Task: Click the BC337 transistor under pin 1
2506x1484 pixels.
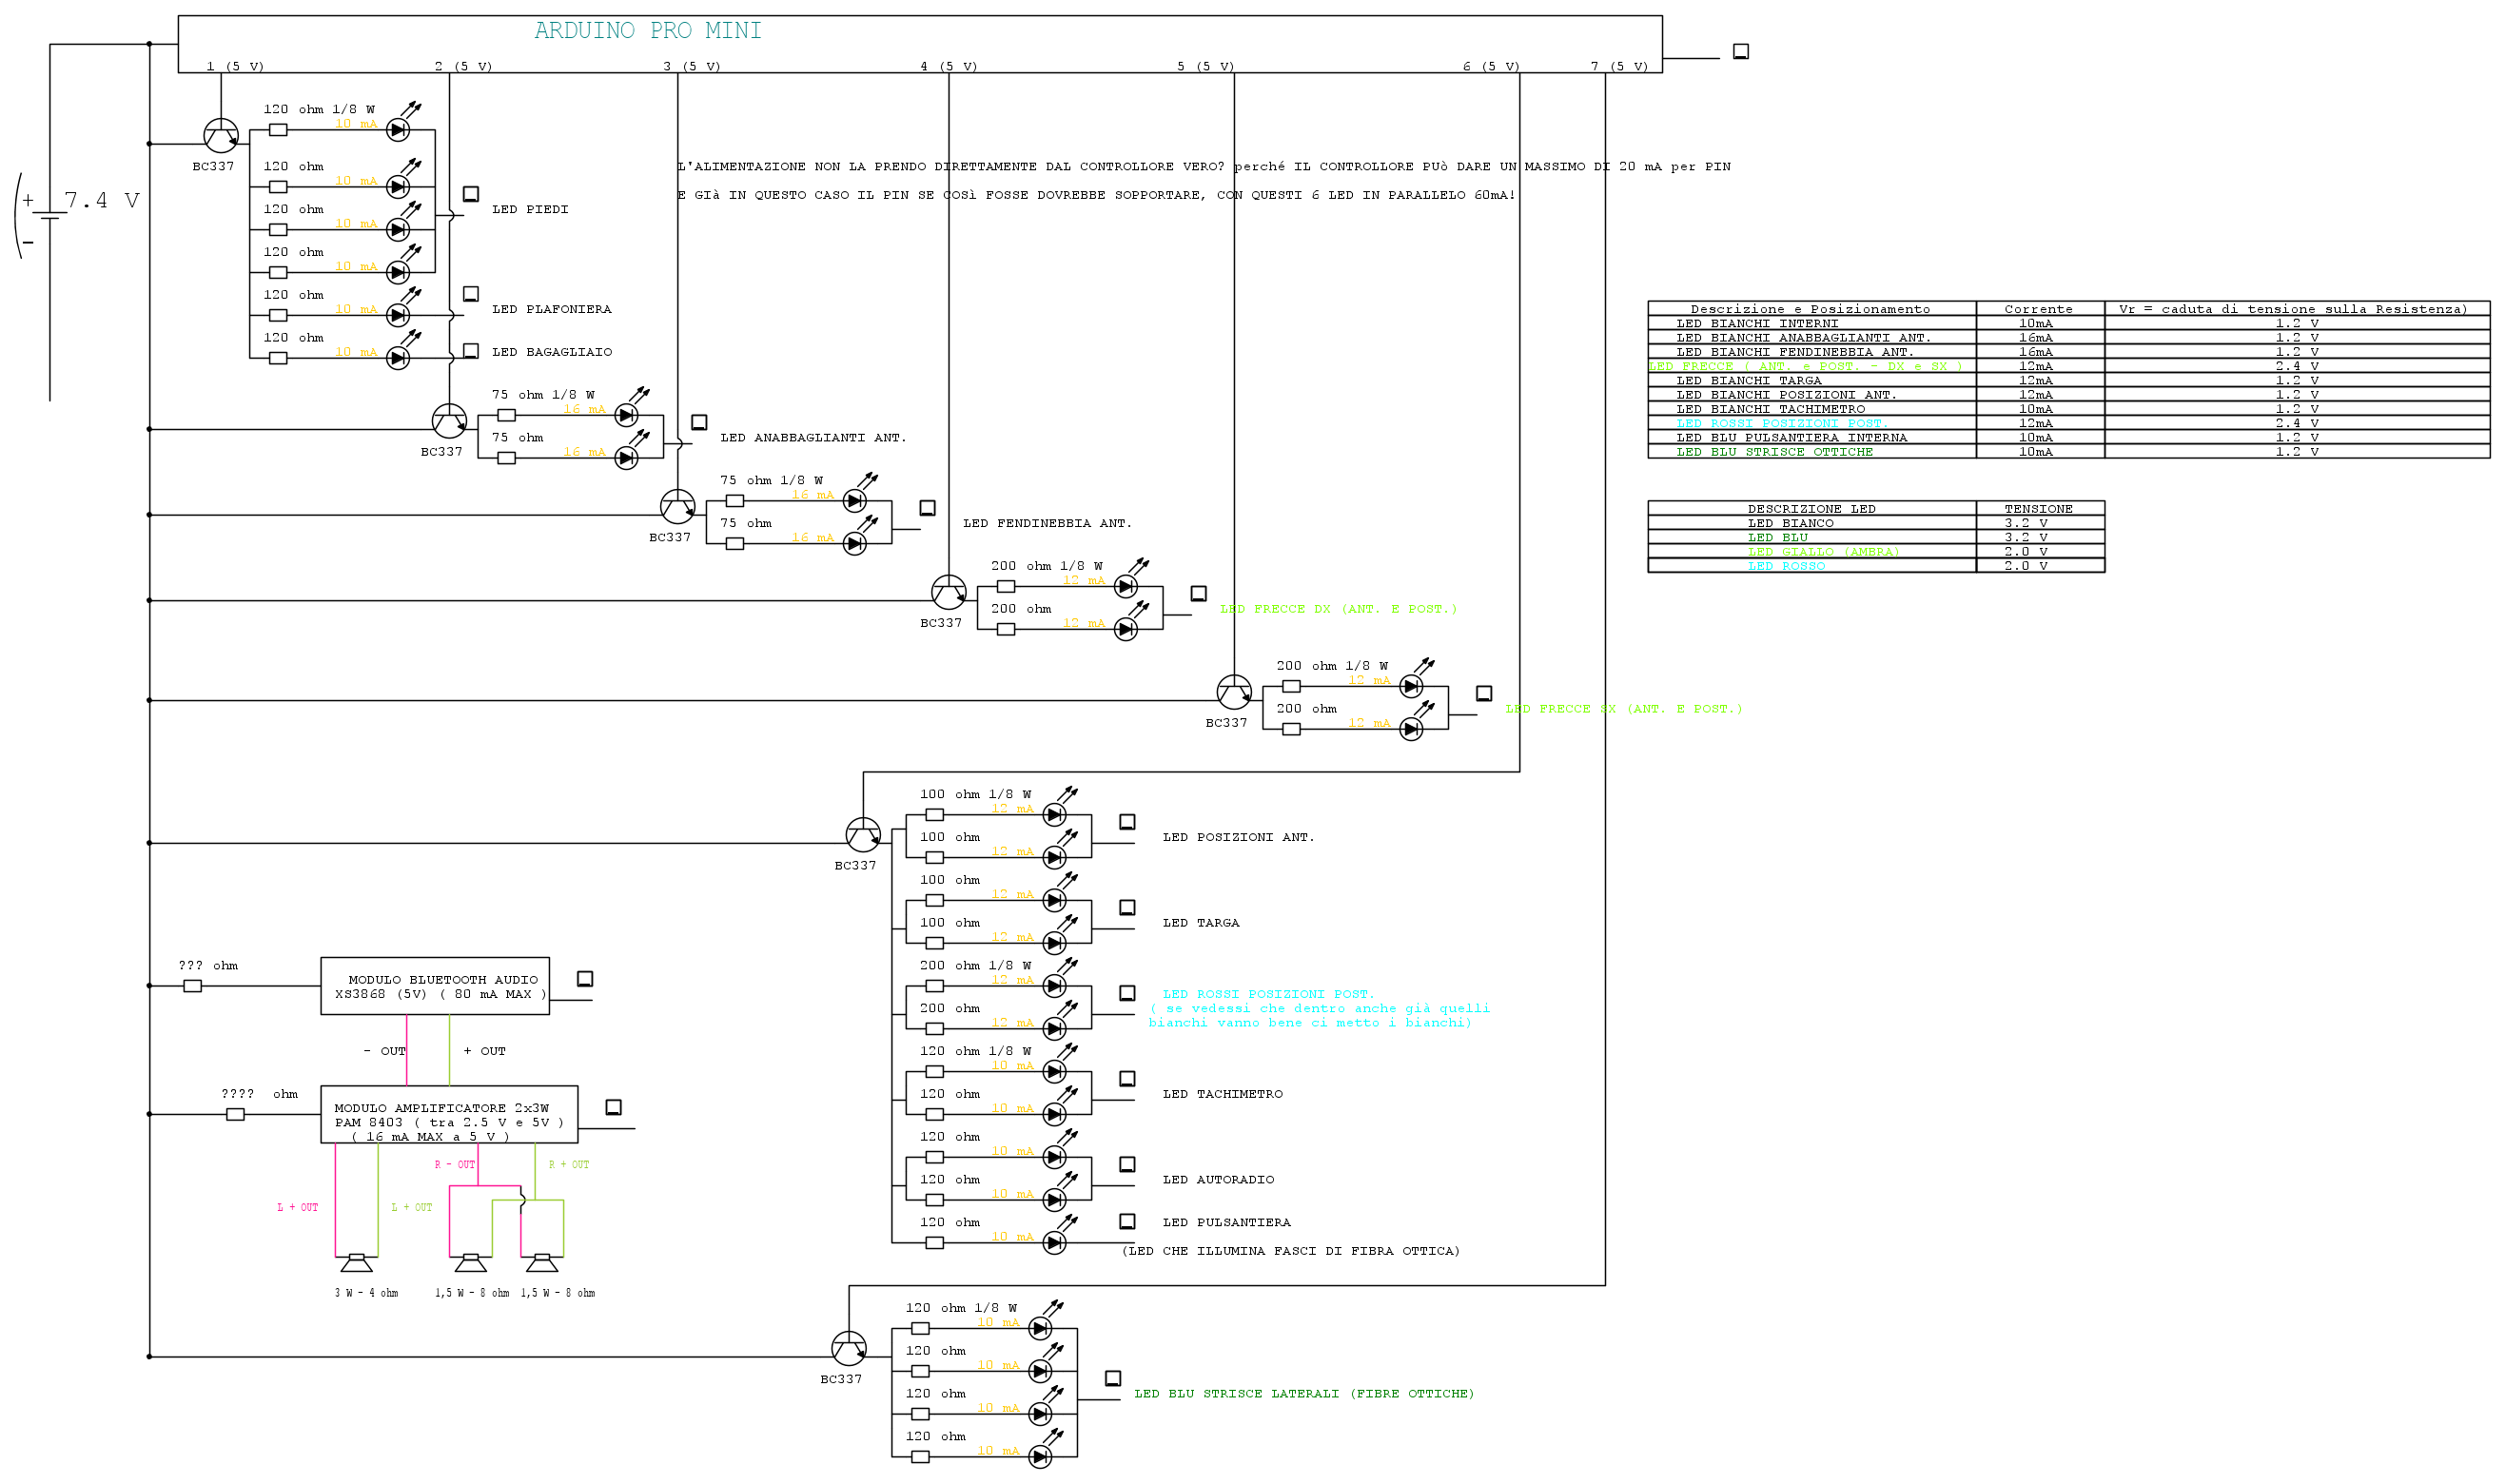Action: click(x=220, y=135)
